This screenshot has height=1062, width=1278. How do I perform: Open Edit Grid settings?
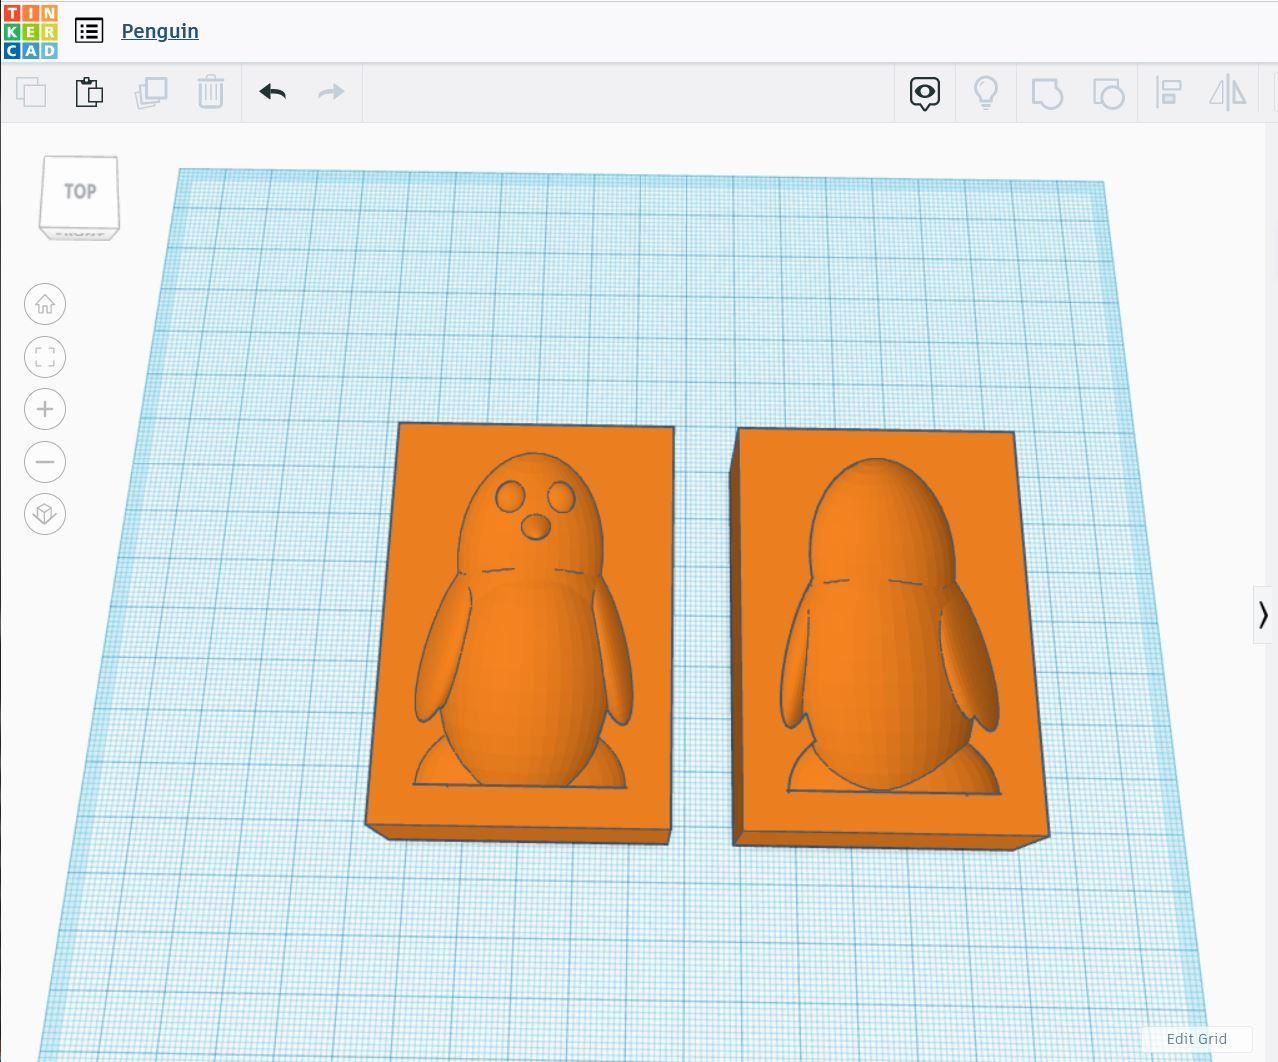[1196, 1039]
